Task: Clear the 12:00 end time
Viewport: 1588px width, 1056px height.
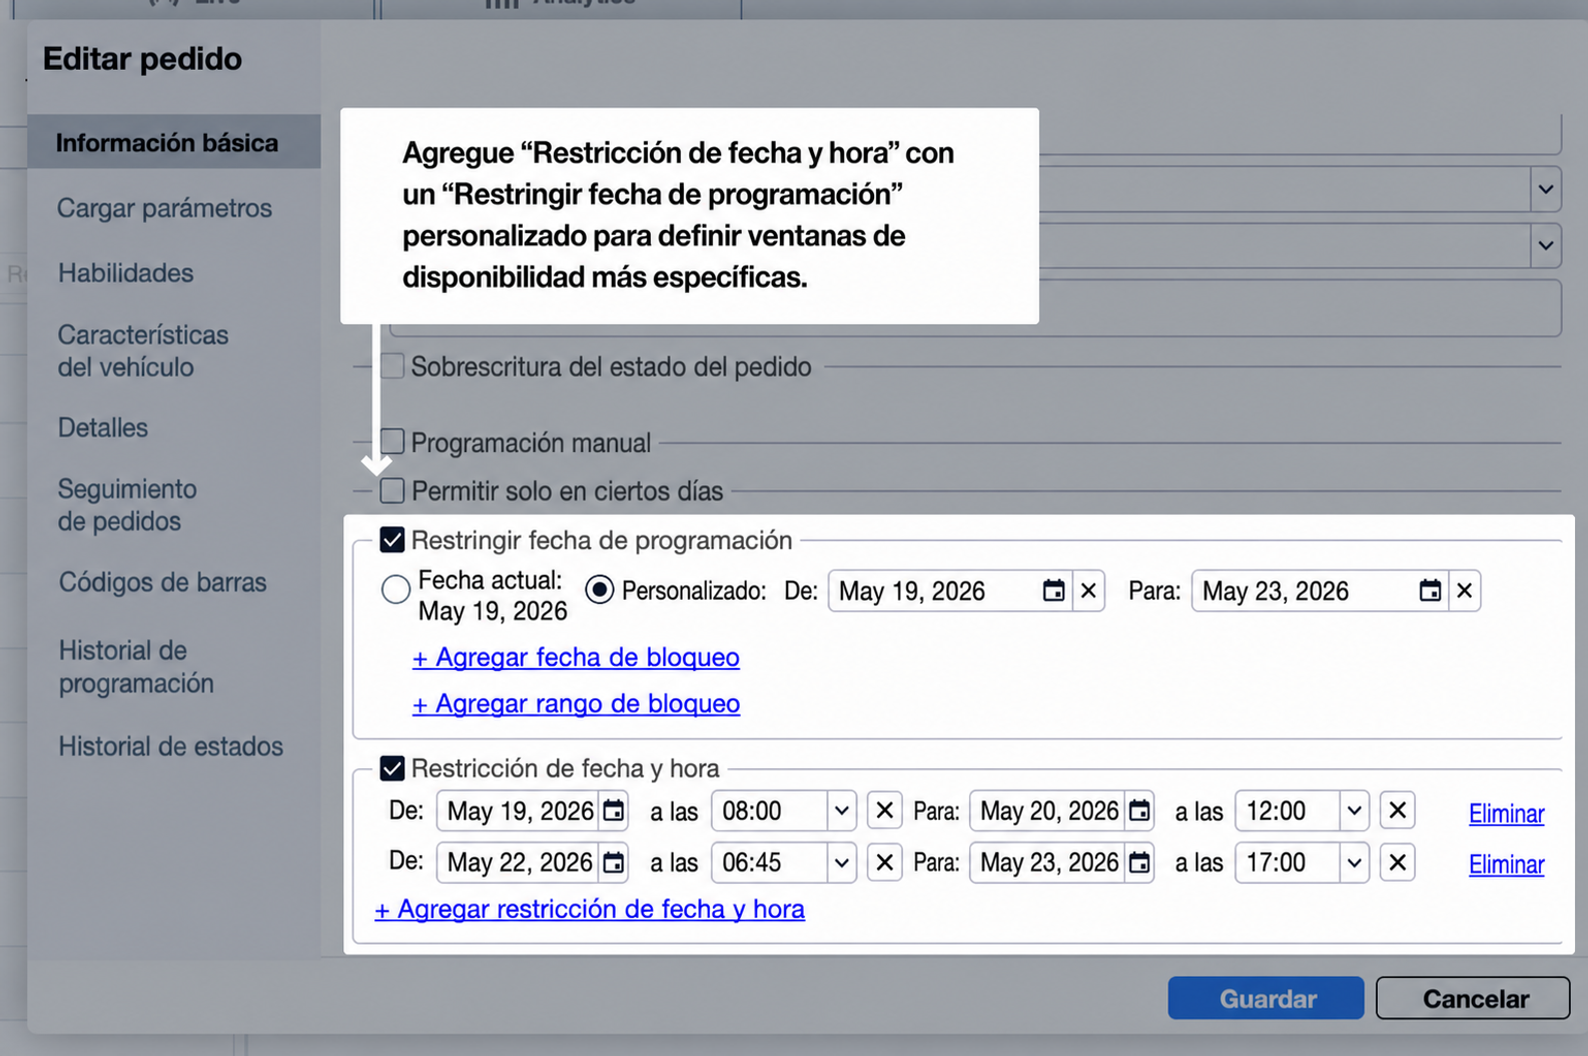Action: pyautogui.click(x=1398, y=810)
